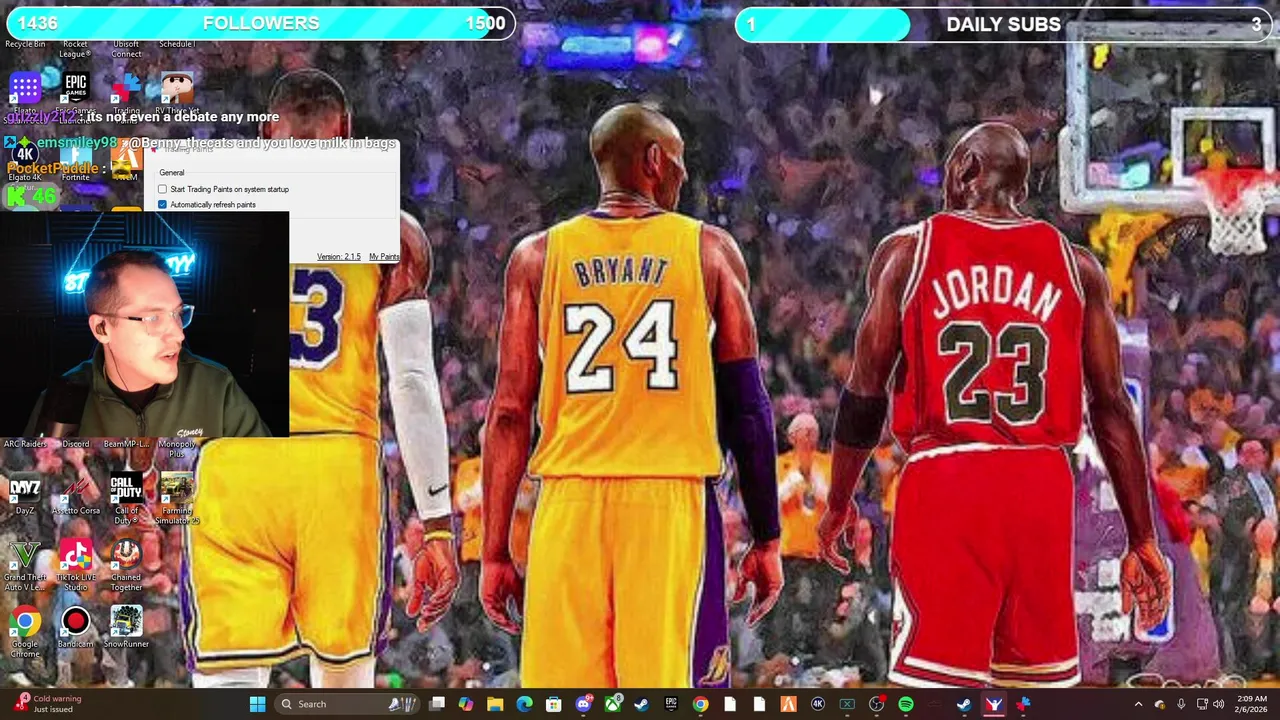Open RV There Yet desktop shortcut
Viewport: 1280px width, 720px height.
tap(177, 92)
